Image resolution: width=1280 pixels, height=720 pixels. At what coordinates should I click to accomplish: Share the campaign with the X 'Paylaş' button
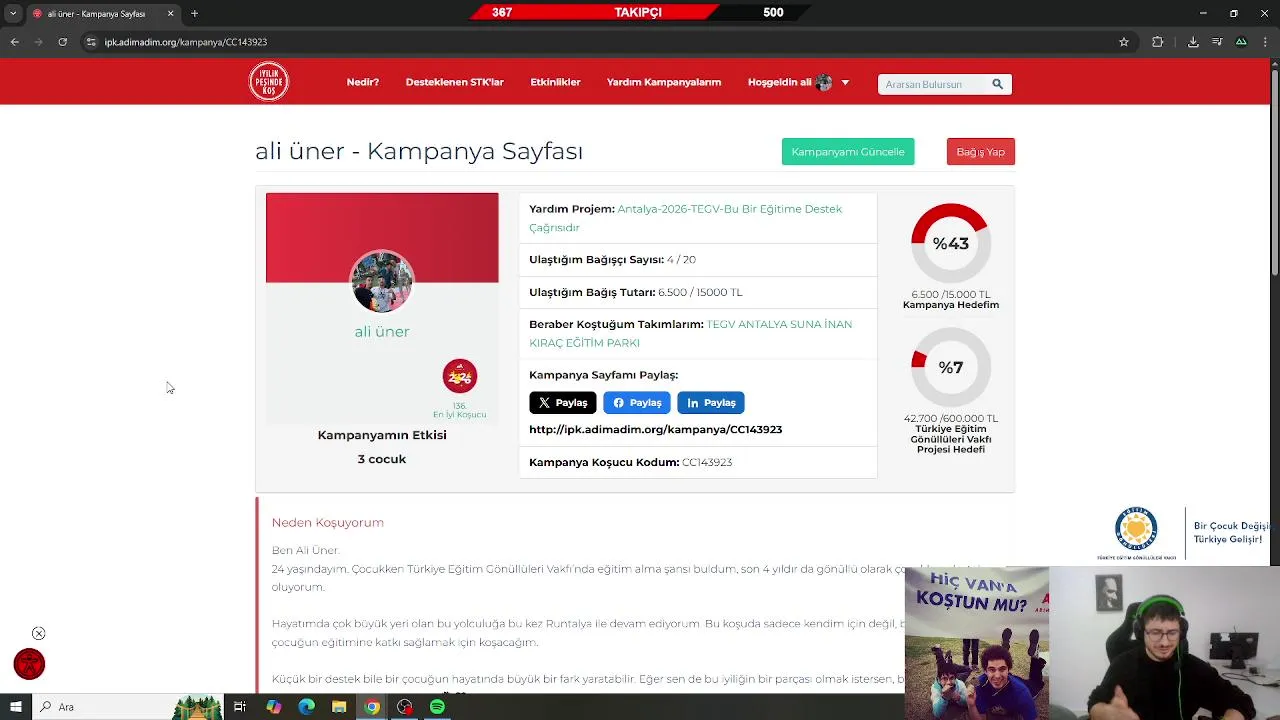click(x=563, y=402)
